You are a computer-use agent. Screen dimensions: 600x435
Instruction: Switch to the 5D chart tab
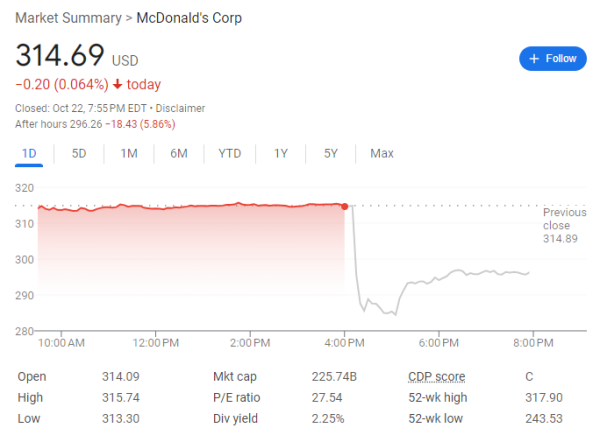coord(79,153)
